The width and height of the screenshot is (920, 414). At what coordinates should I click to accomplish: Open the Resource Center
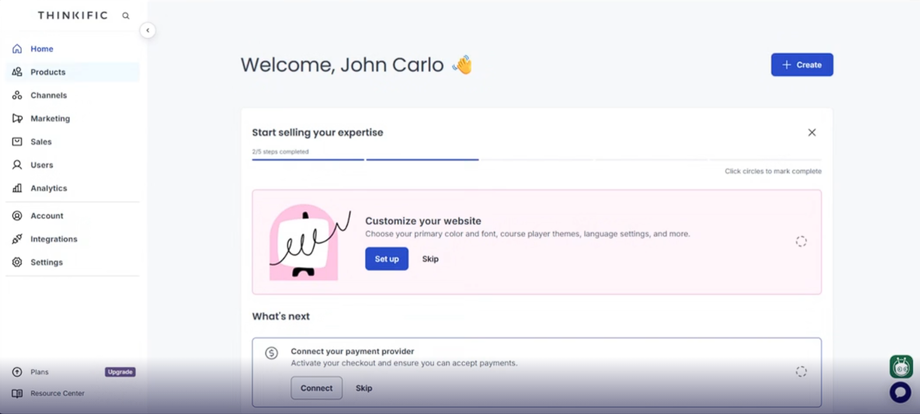[x=57, y=393]
